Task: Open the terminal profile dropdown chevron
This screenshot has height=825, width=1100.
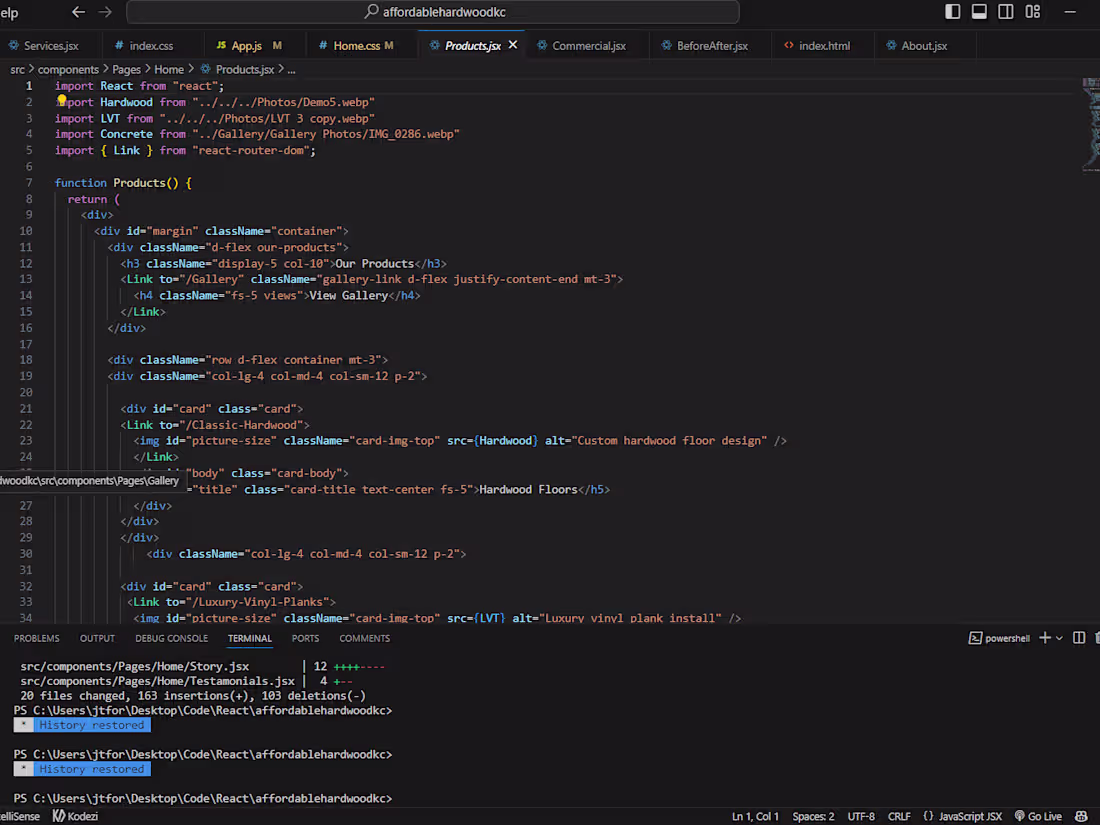Action: [1057, 637]
